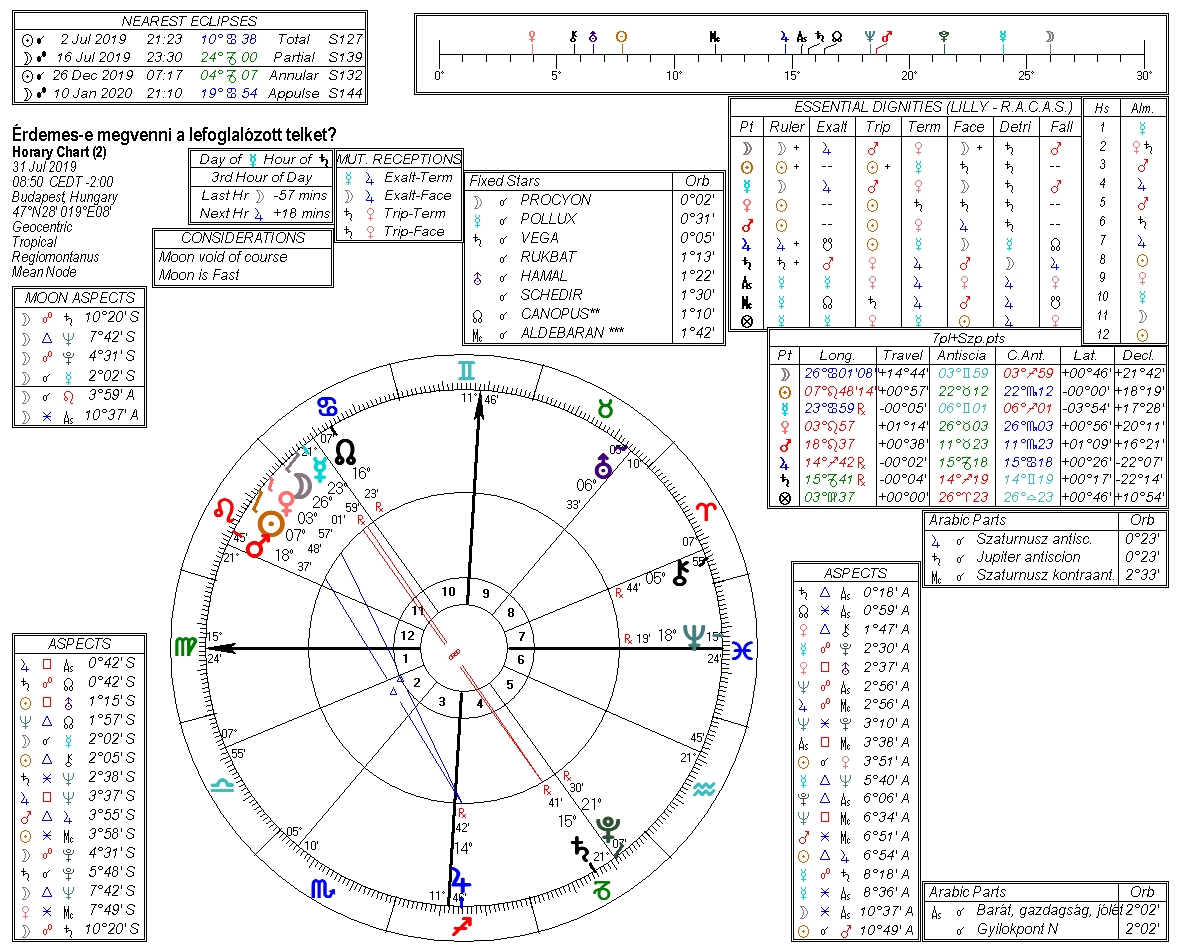Image resolution: width=1181 pixels, height=951 pixels.
Task: Click the Uranus glyph inside the chart wheel
Action: click(603, 466)
